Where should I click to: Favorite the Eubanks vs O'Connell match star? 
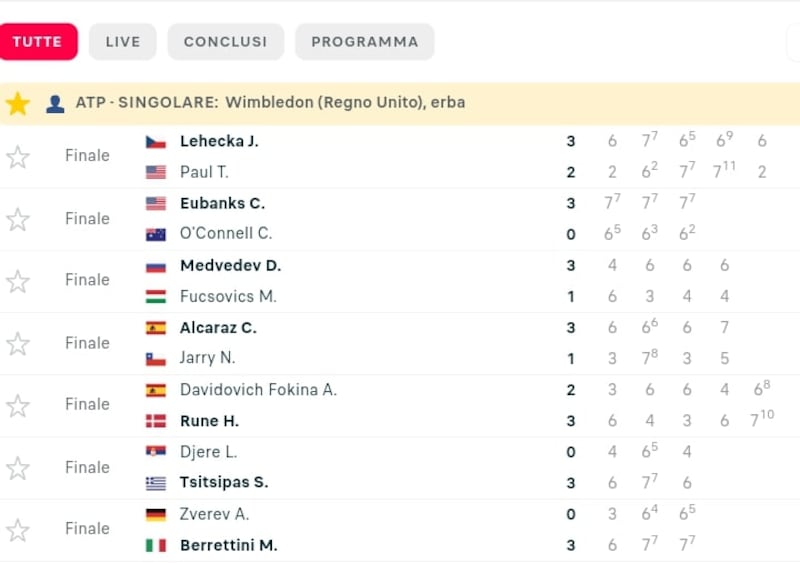click(x=18, y=219)
